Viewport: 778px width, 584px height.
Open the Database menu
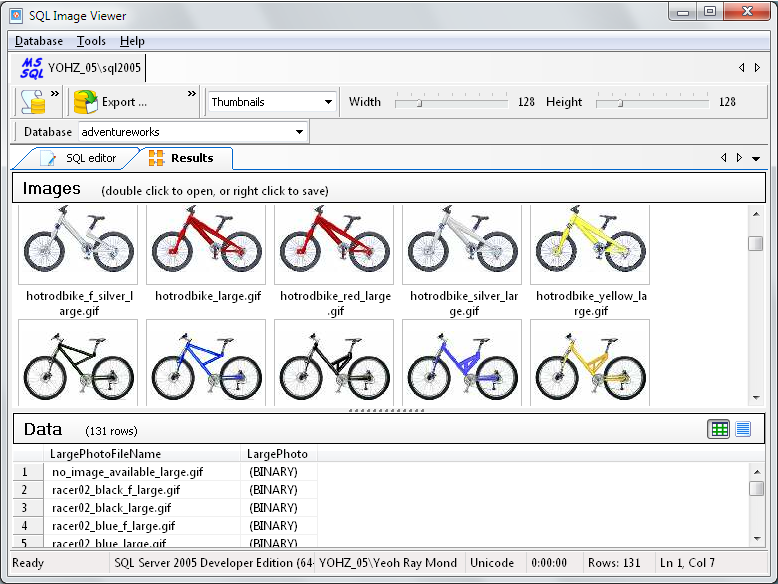click(x=39, y=41)
